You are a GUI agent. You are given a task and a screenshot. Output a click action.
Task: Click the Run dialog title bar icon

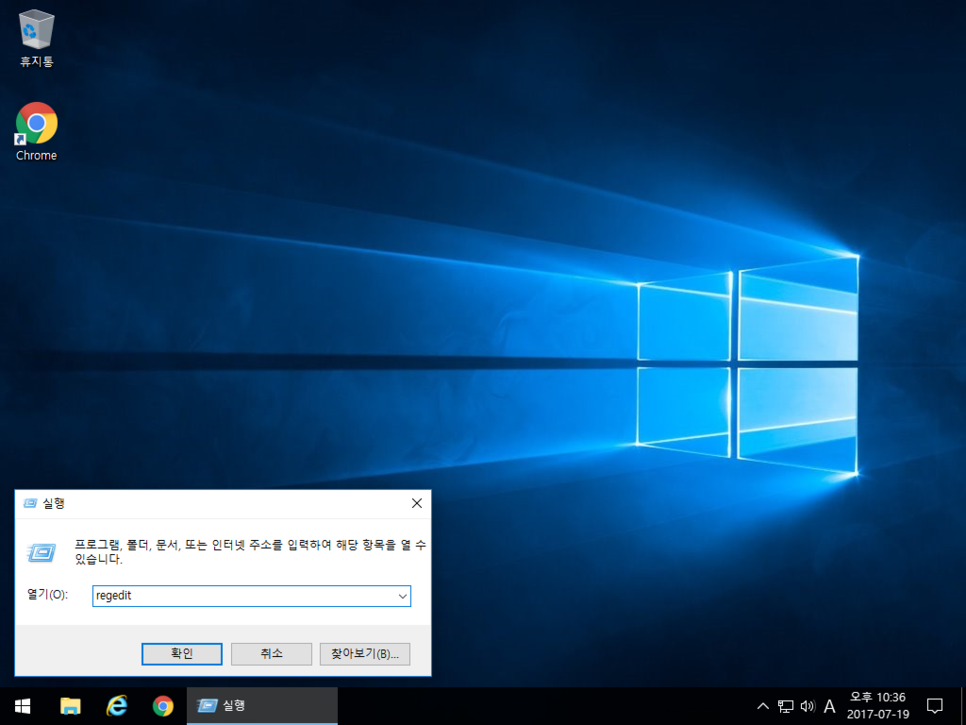[x=30, y=503]
